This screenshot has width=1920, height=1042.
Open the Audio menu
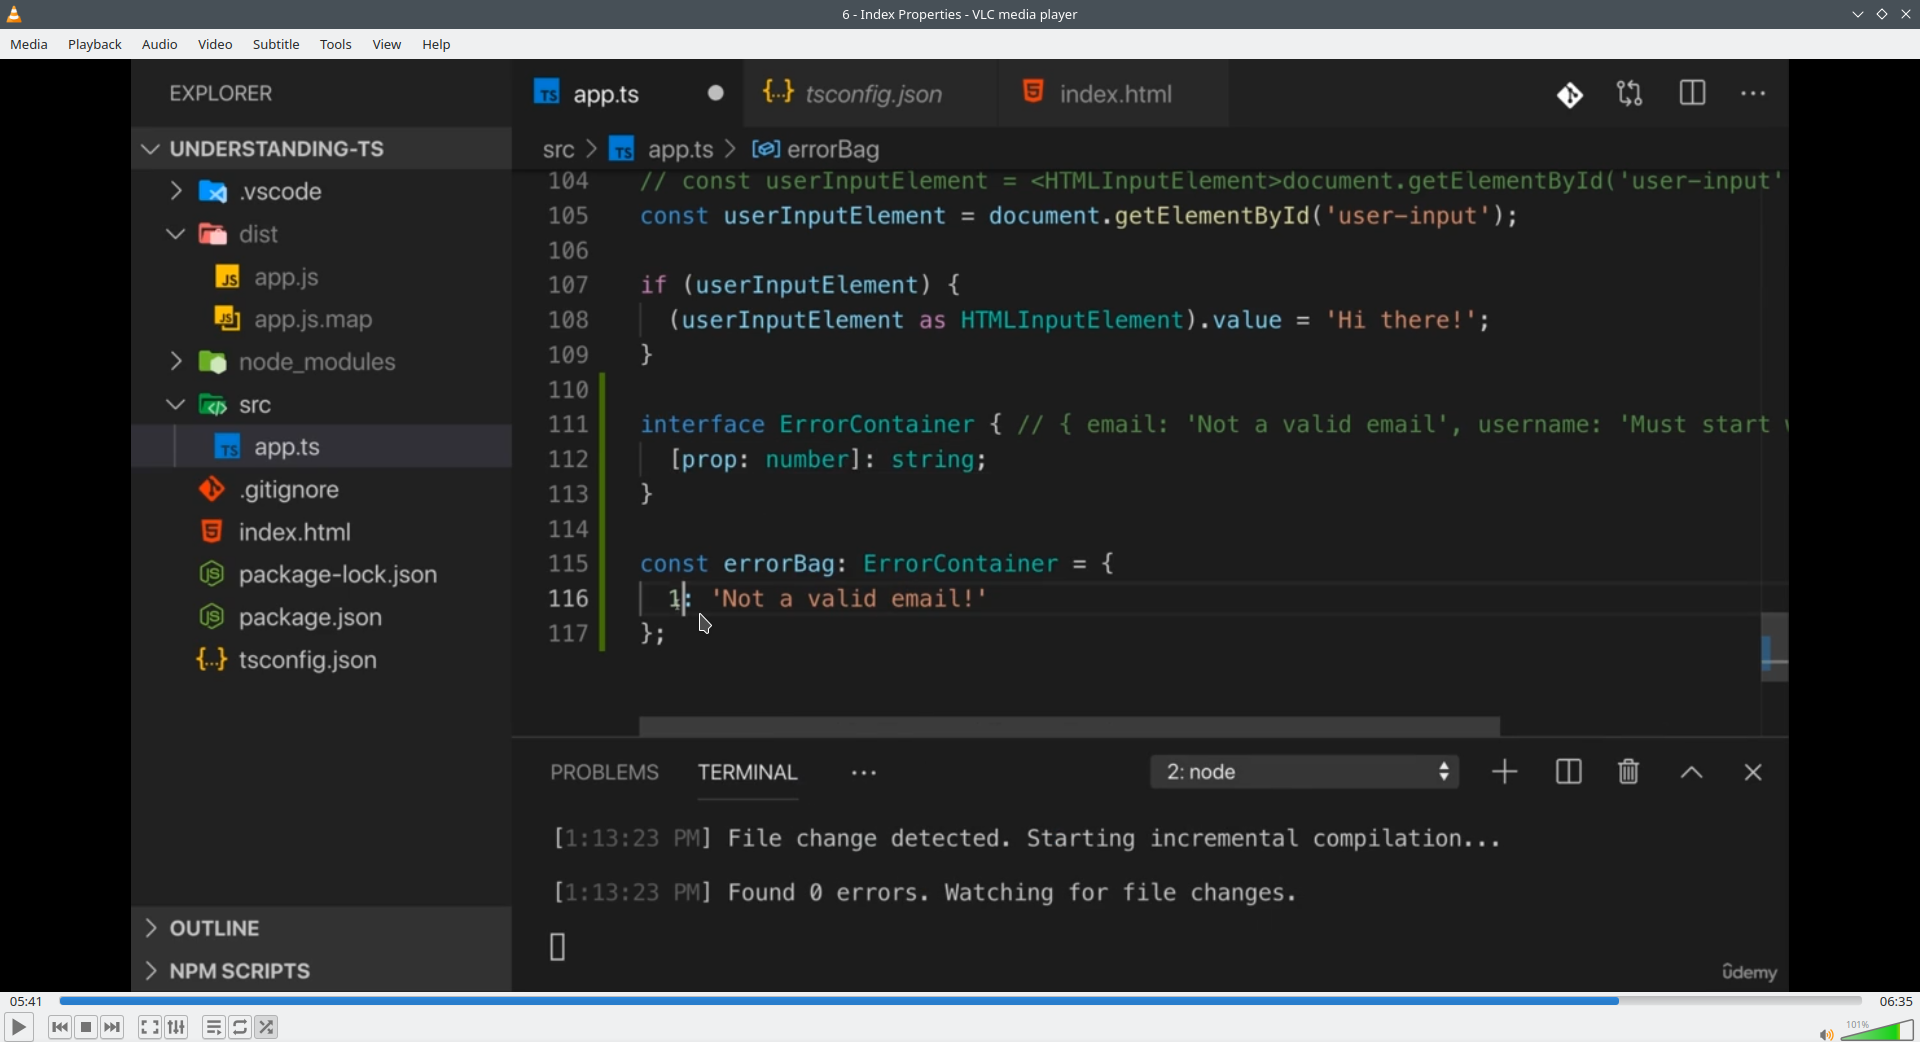(x=160, y=45)
